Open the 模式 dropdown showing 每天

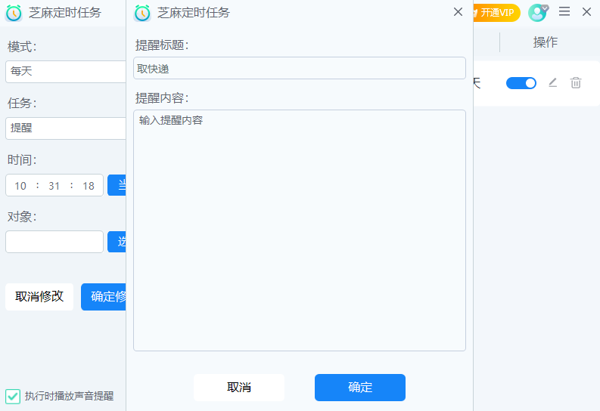65,71
